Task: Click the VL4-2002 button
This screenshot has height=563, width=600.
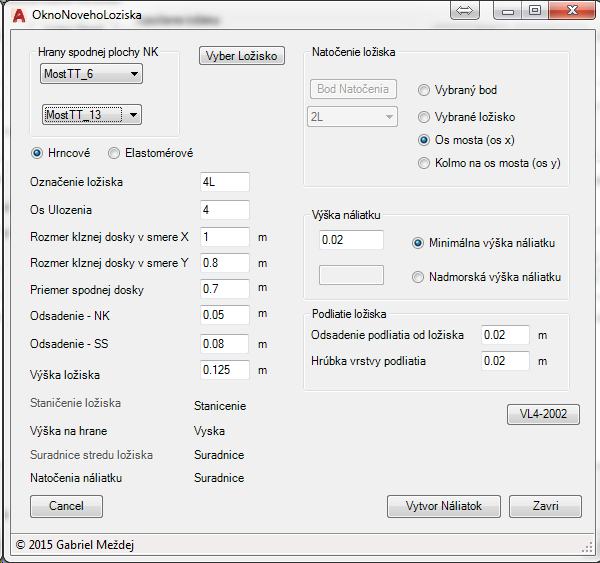Action: pyautogui.click(x=543, y=414)
